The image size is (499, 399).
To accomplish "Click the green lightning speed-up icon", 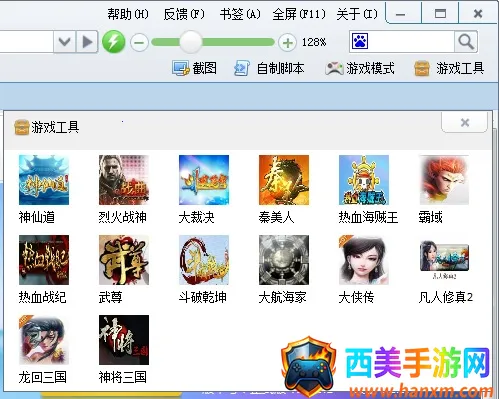I will point(114,42).
